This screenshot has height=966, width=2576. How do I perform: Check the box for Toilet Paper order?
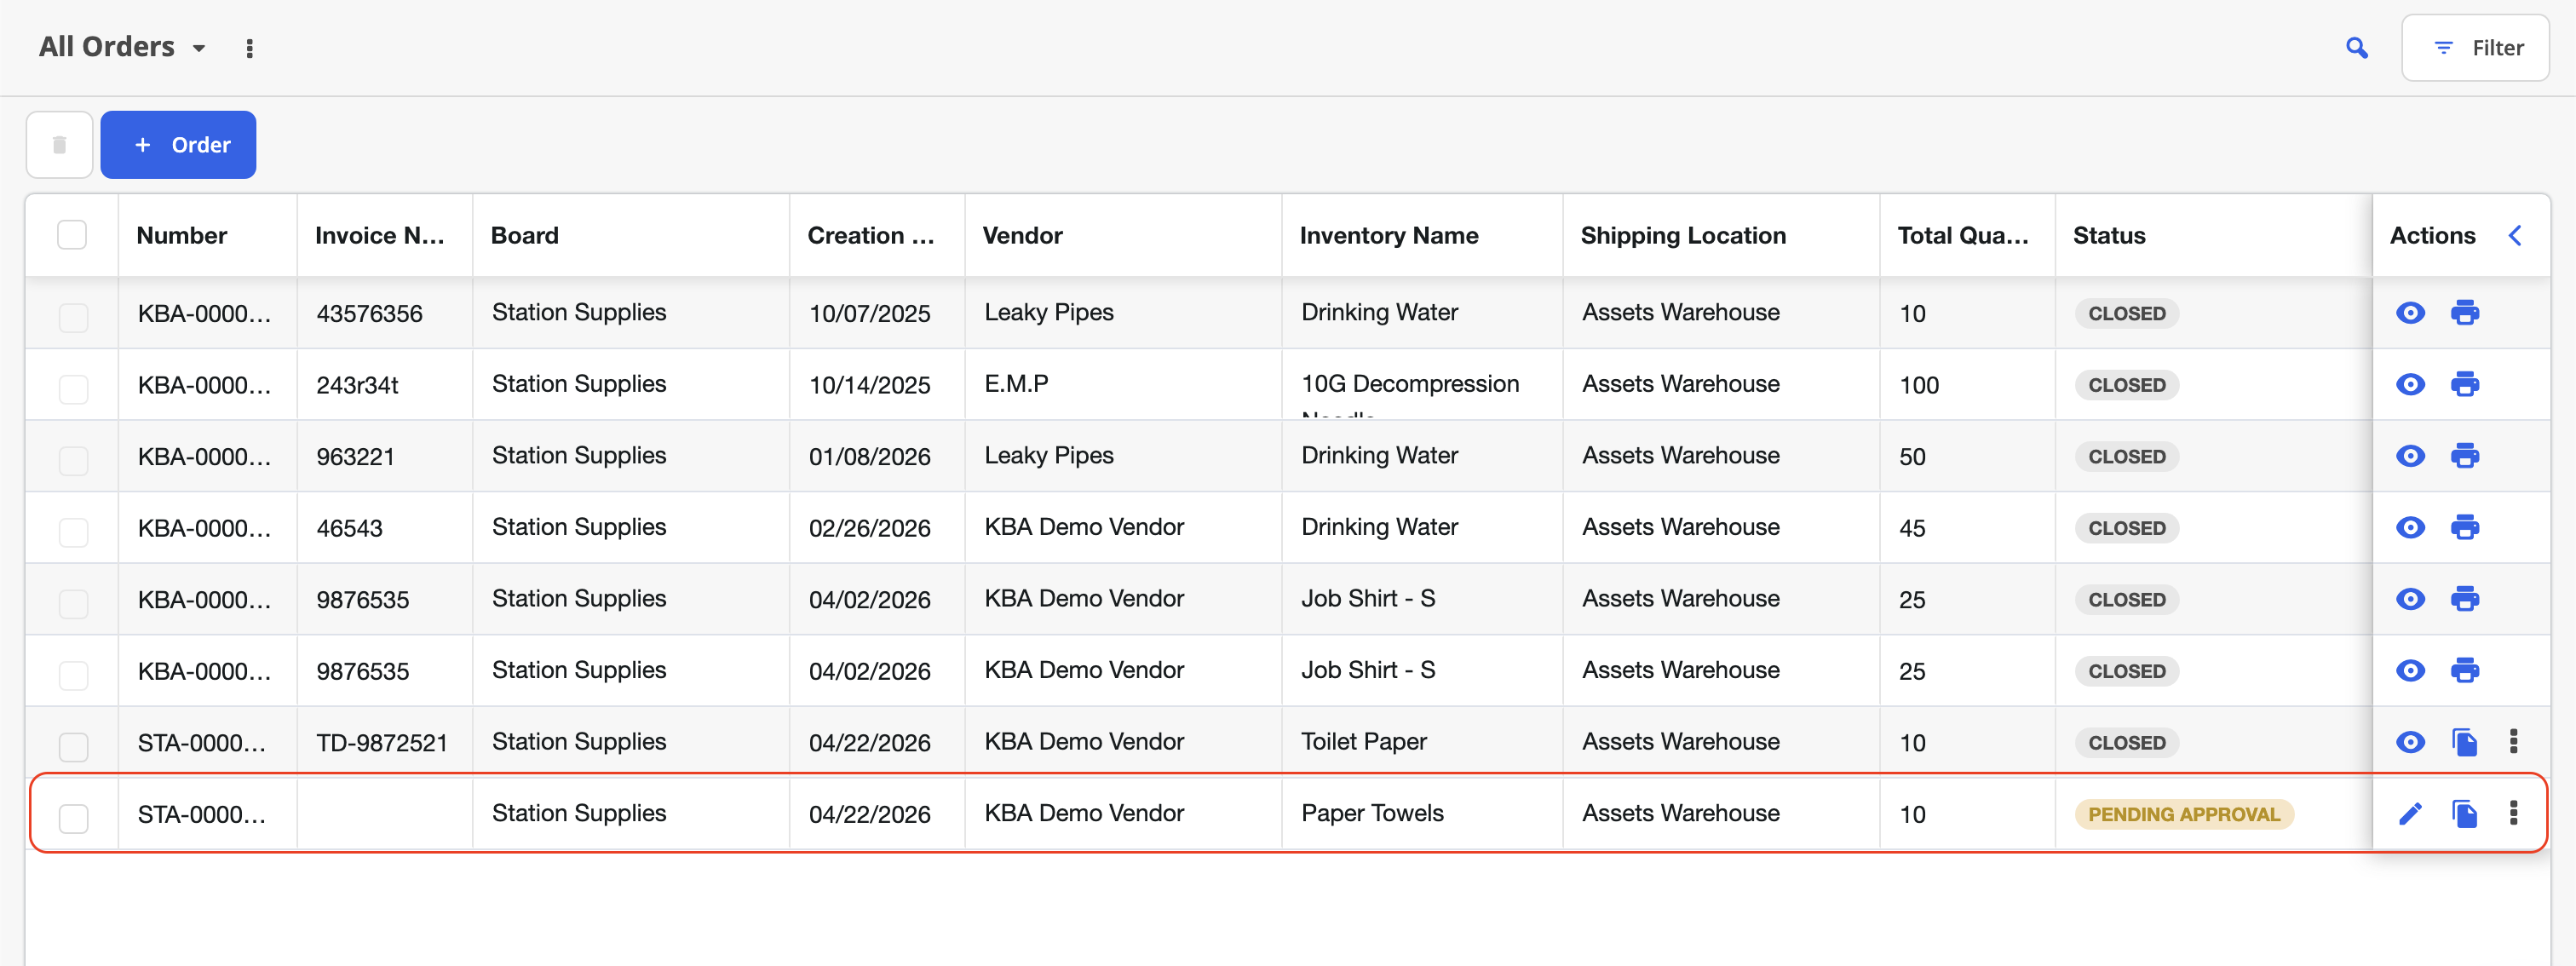73,746
